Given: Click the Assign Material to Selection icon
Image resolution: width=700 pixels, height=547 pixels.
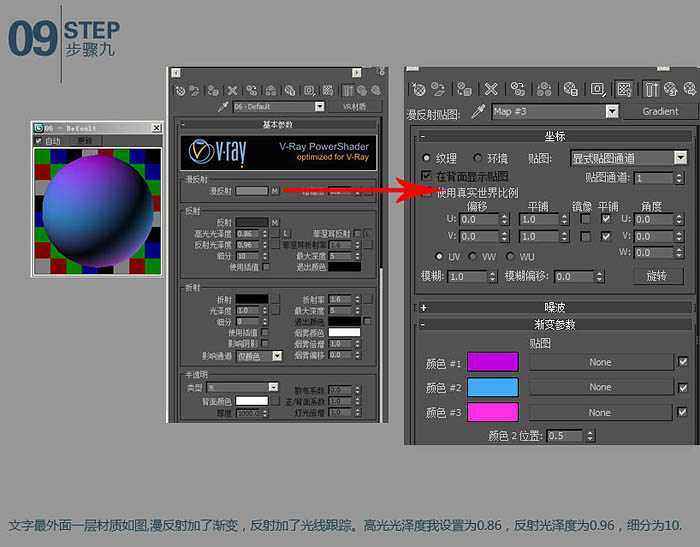Looking at the screenshot, I should (x=465, y=89).
